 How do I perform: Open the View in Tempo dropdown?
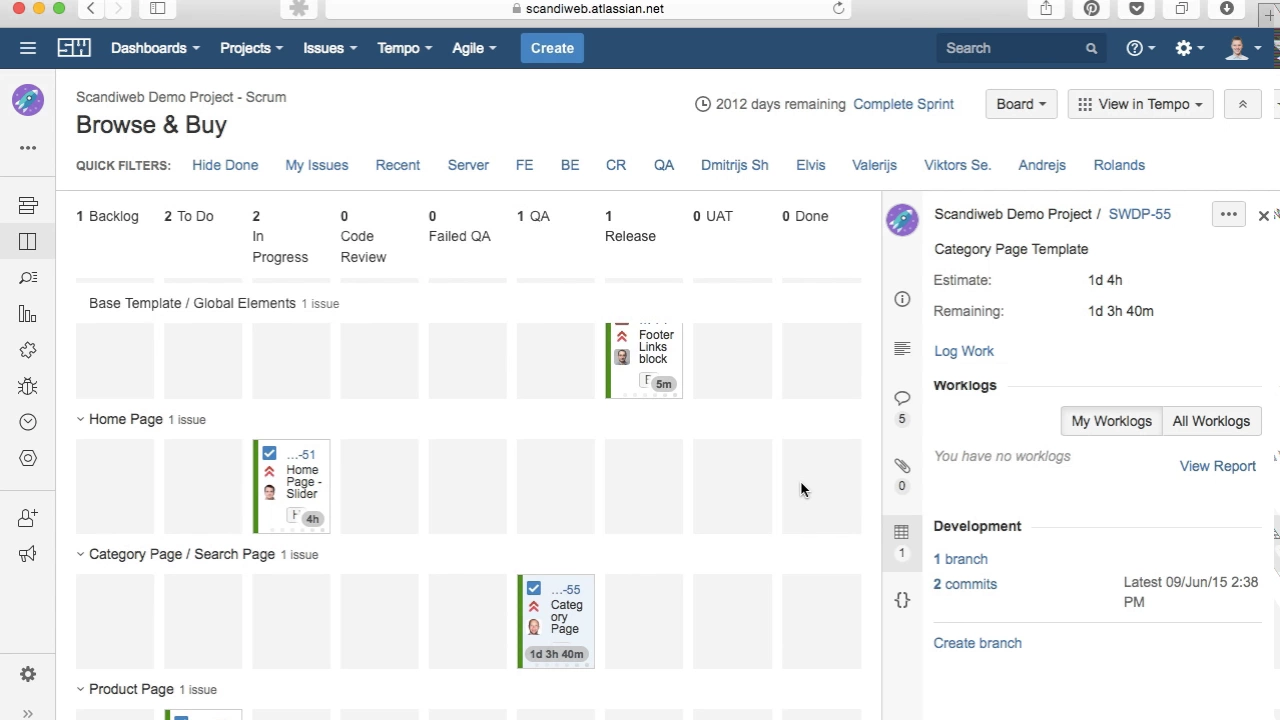pyautogui.click(x=1141, y=104)
